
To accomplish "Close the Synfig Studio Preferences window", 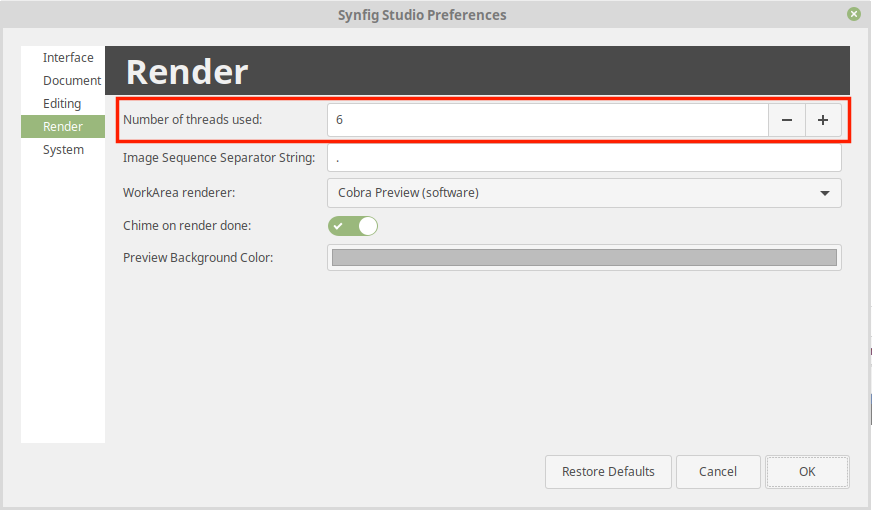I will coord(854,14).
